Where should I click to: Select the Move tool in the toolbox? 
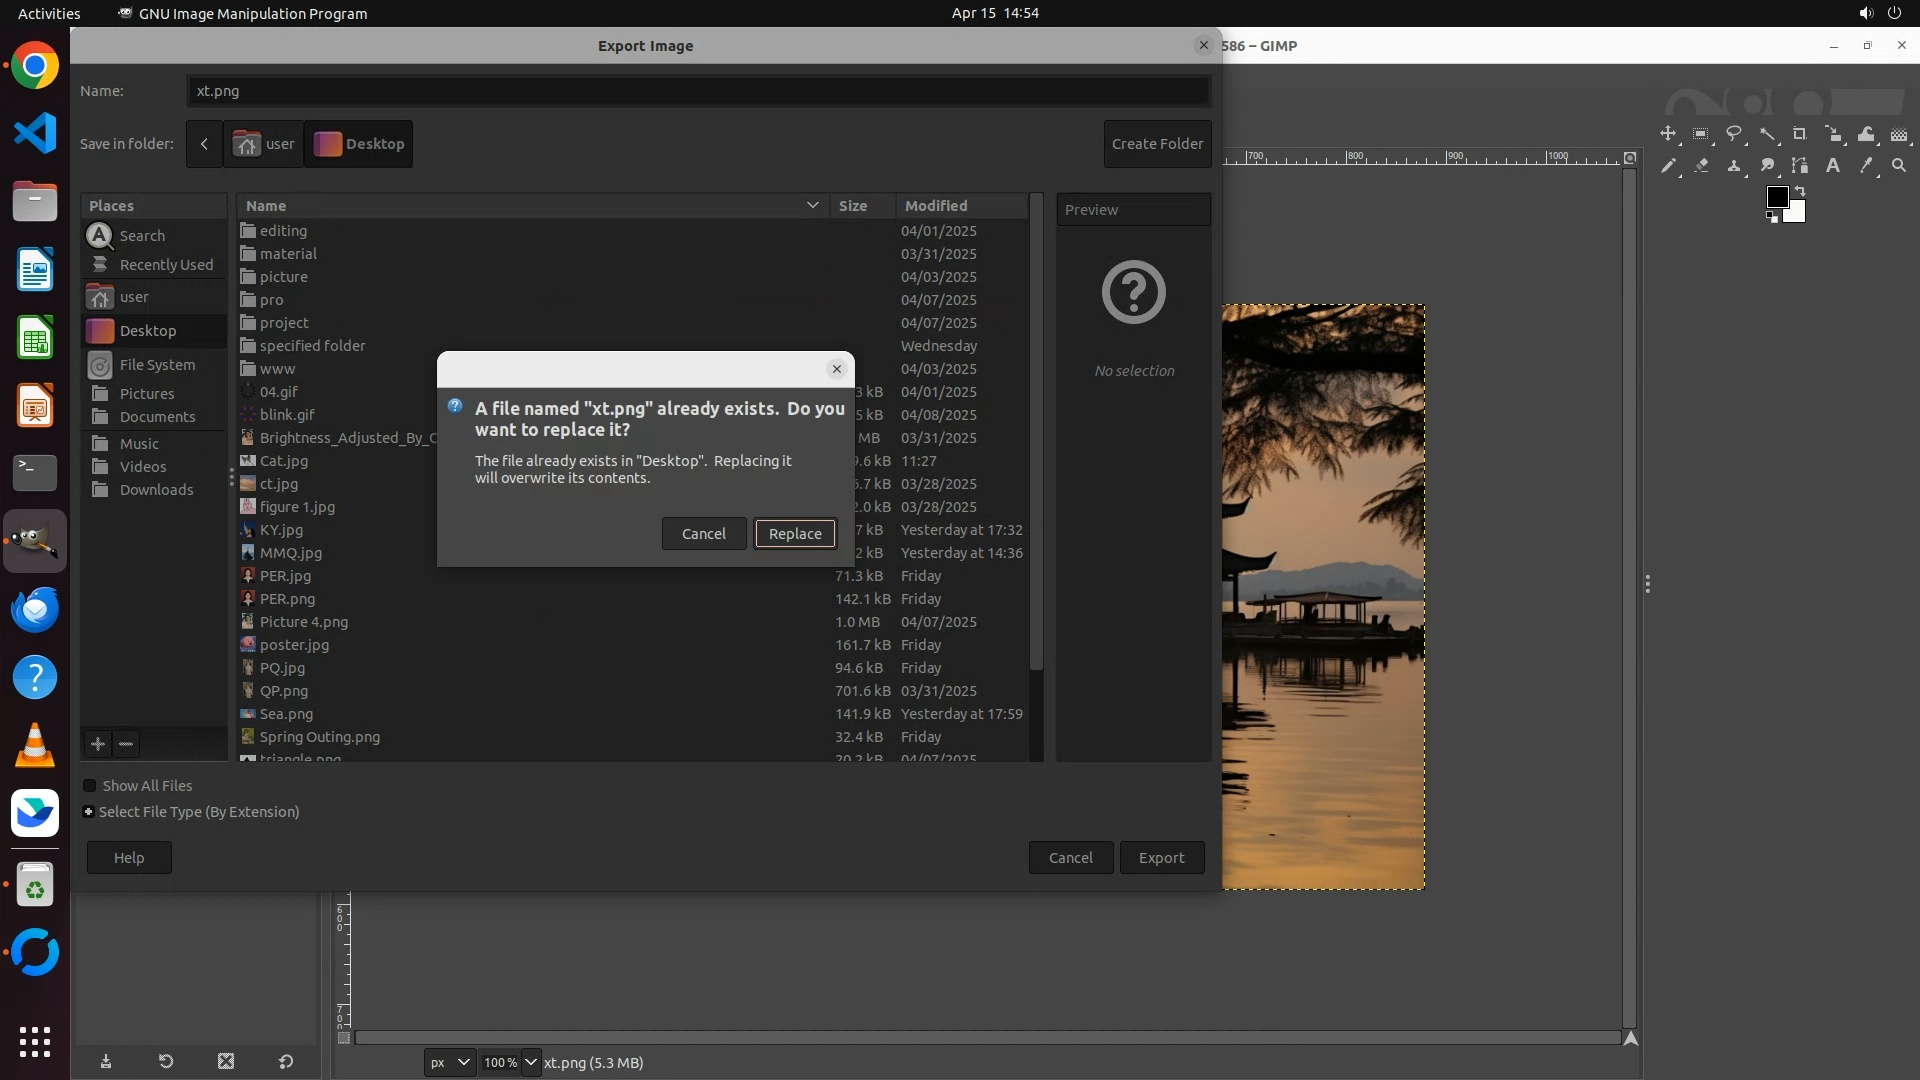(1668, 134)
